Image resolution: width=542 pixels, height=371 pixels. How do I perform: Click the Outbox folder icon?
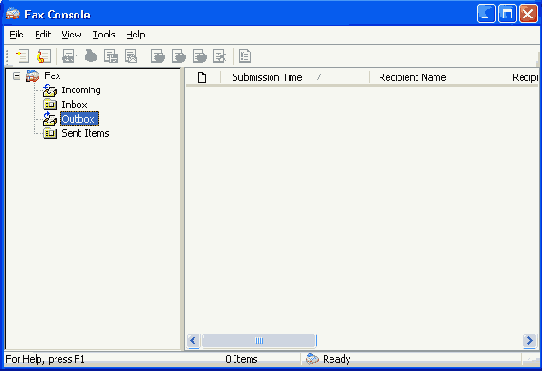tap(50, 119)
